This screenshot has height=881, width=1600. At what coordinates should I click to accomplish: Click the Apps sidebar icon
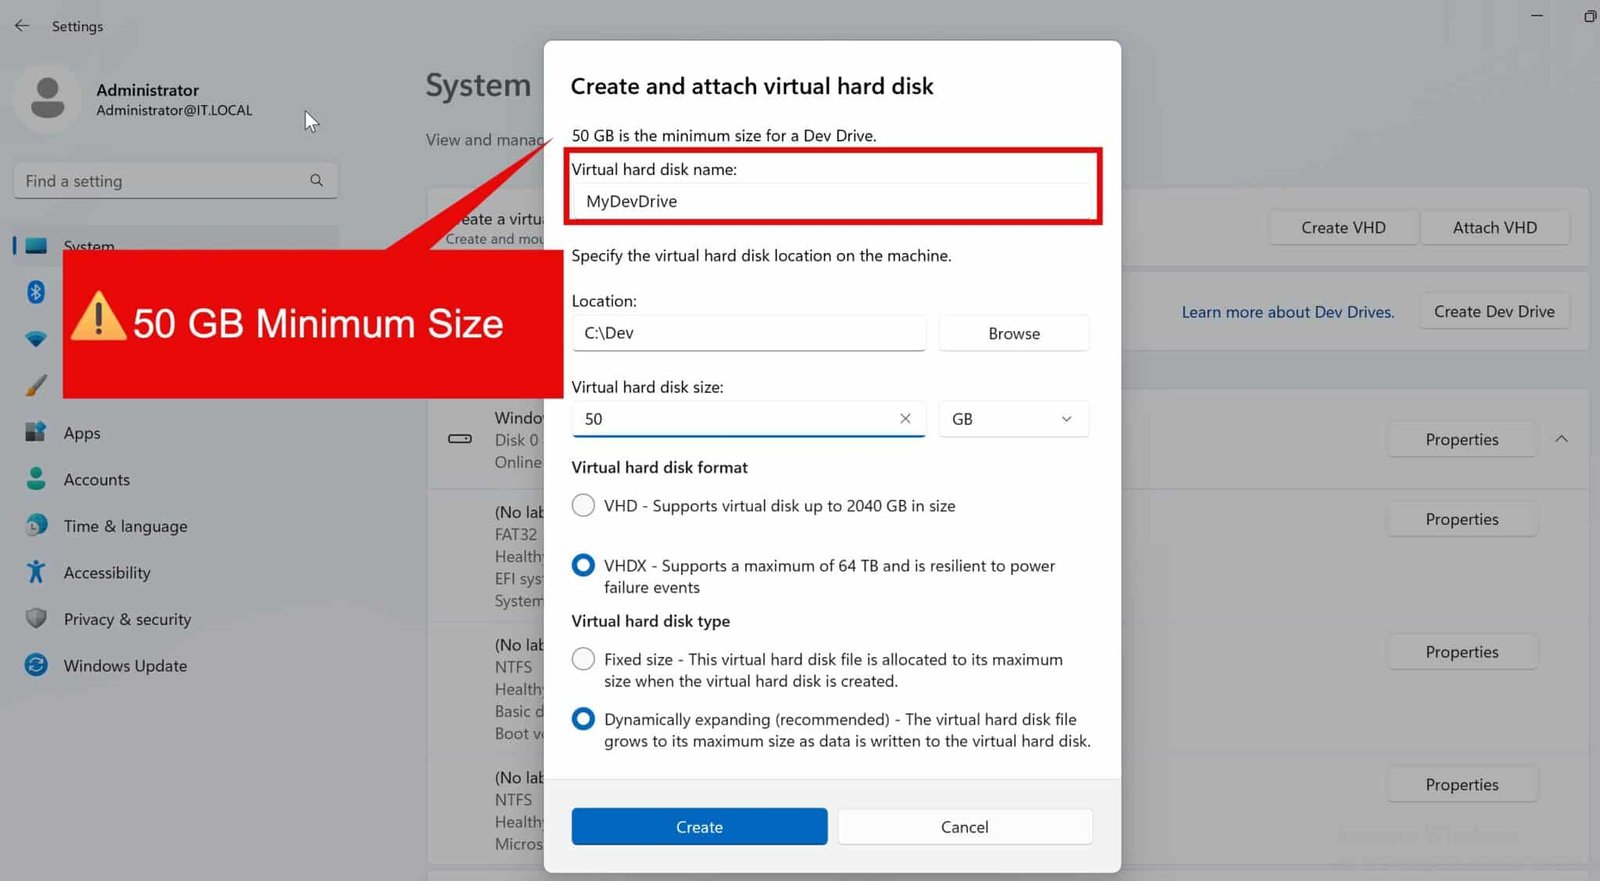(36, 432)
